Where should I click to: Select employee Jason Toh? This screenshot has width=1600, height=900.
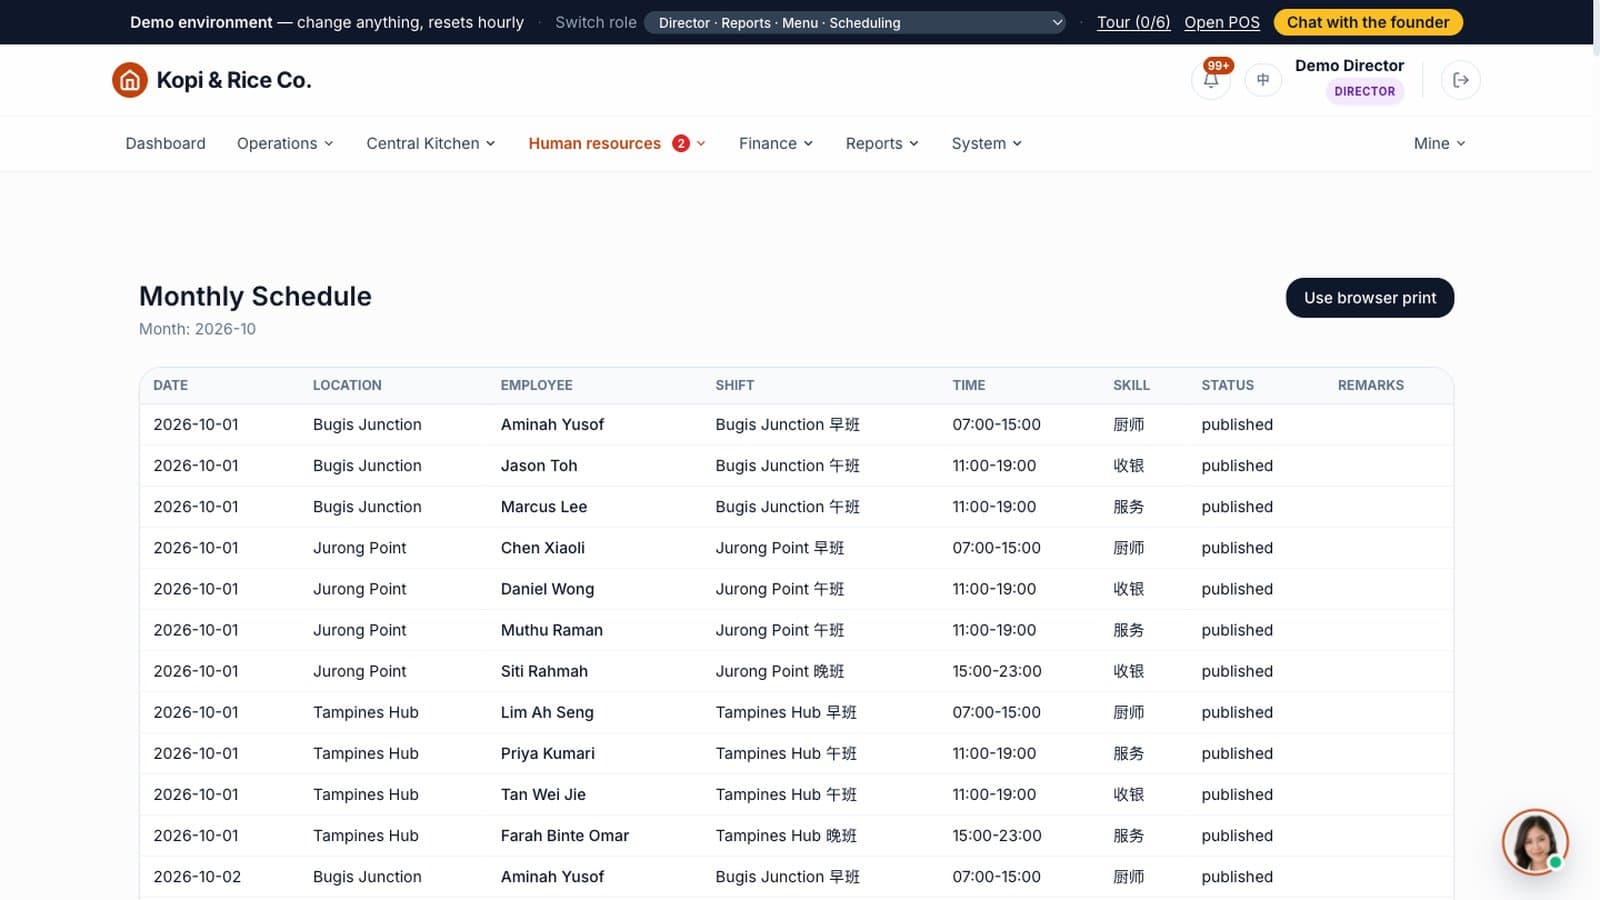coord(539,466)
